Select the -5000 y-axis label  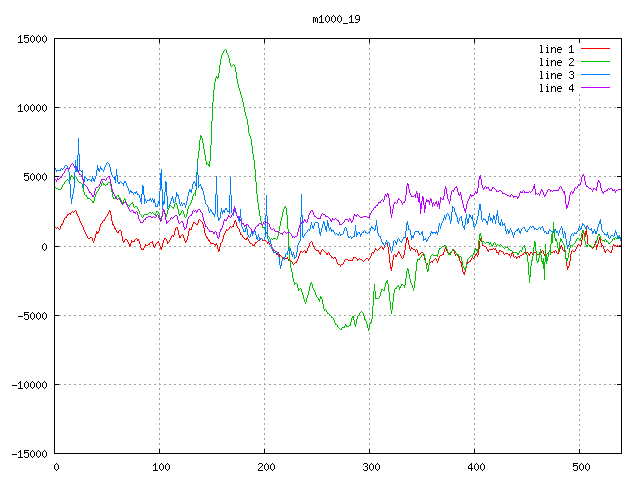click(31, 316)
